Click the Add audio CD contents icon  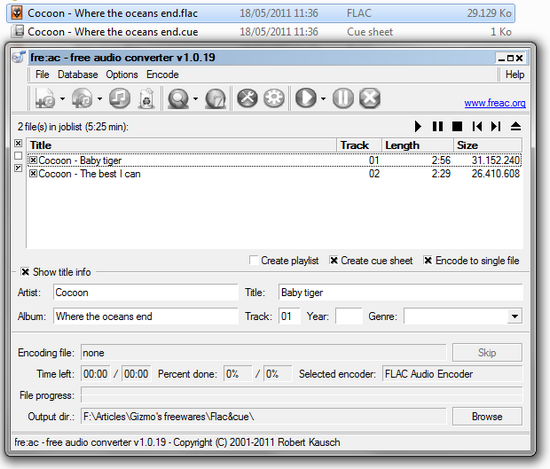pyautogui.click(x=82, y=98)
